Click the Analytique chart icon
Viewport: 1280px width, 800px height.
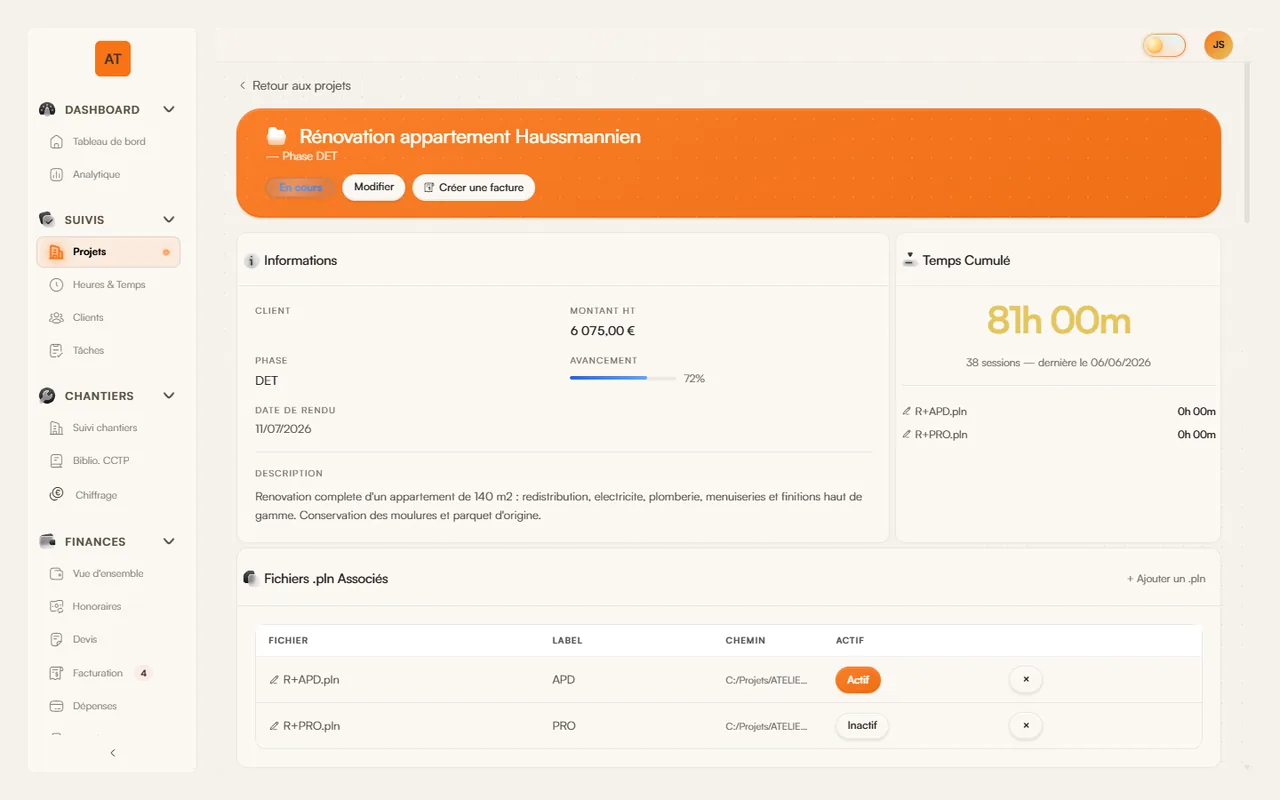pyautogui.click(x=56, y=175)
